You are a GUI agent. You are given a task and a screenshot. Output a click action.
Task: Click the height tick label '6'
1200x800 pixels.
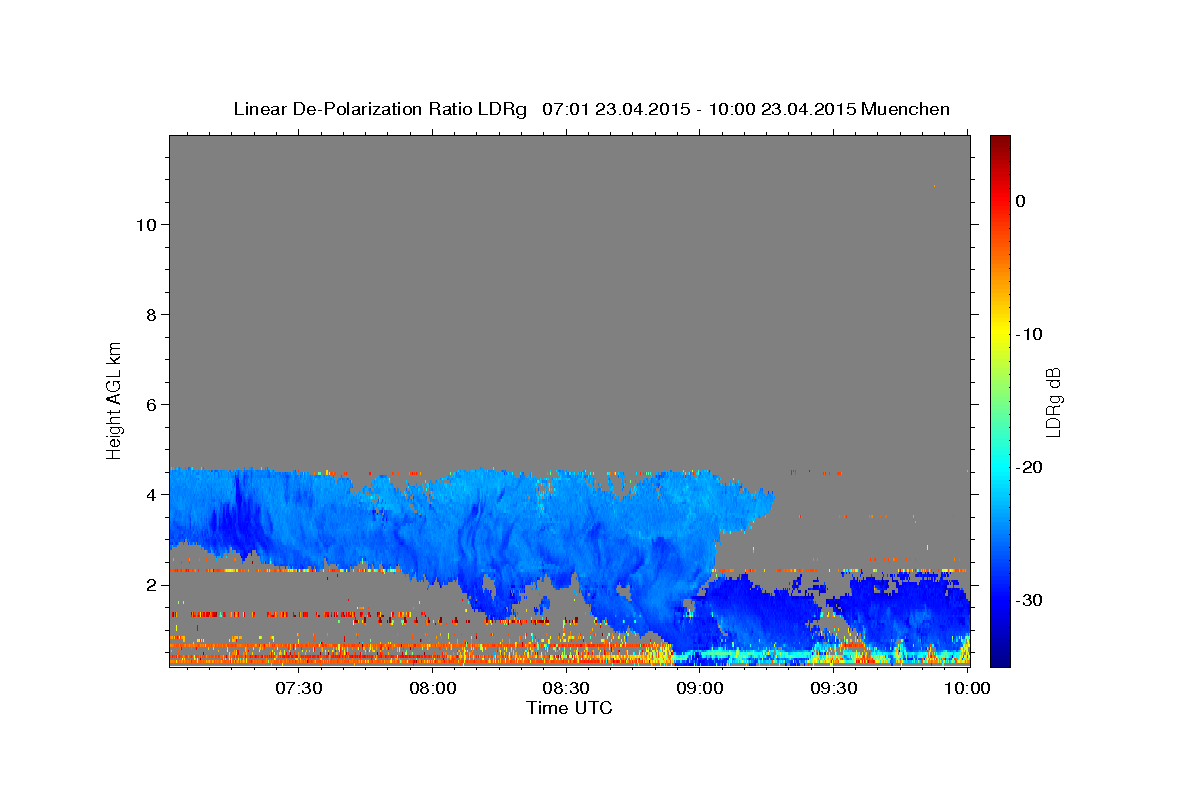click(150, 405)
